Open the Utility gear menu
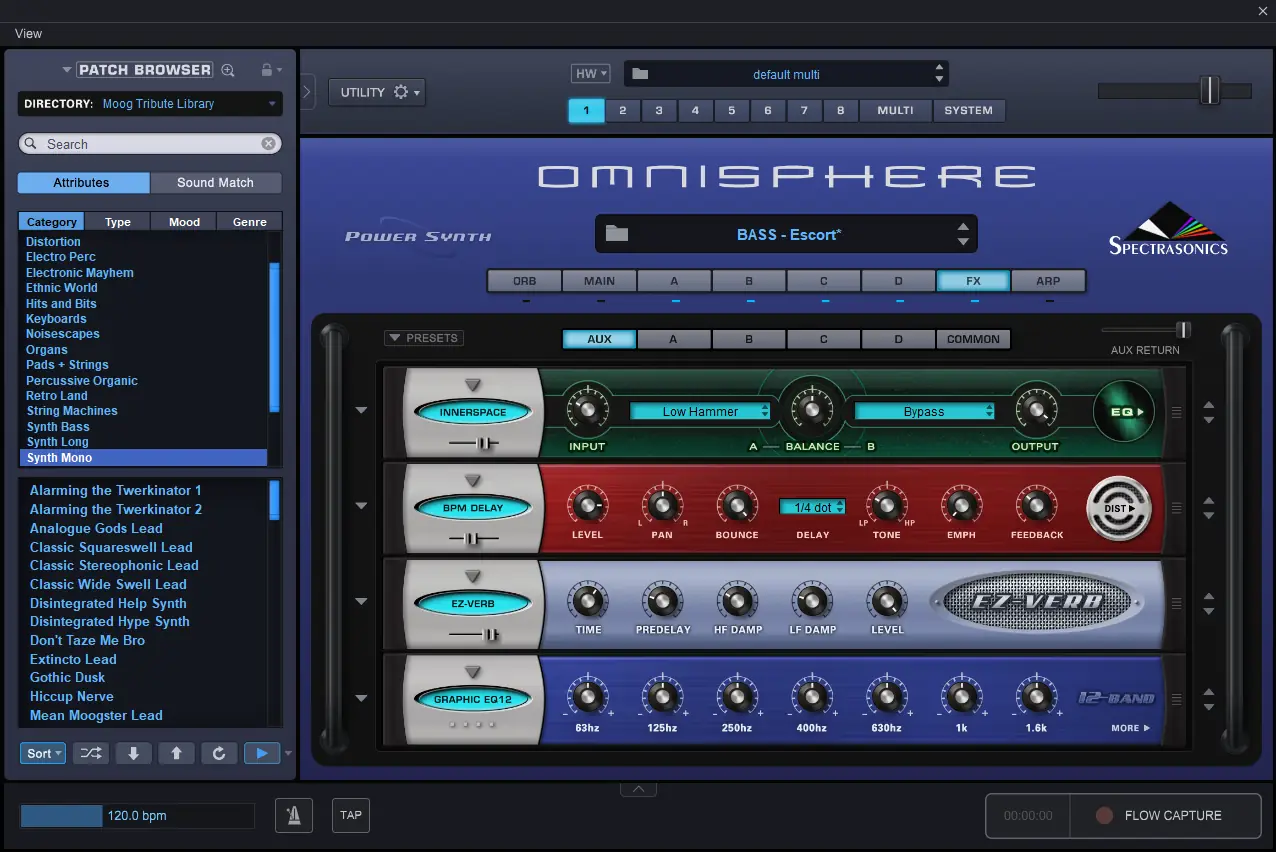Screen dimensions: 1276x852 coord(376,92)
